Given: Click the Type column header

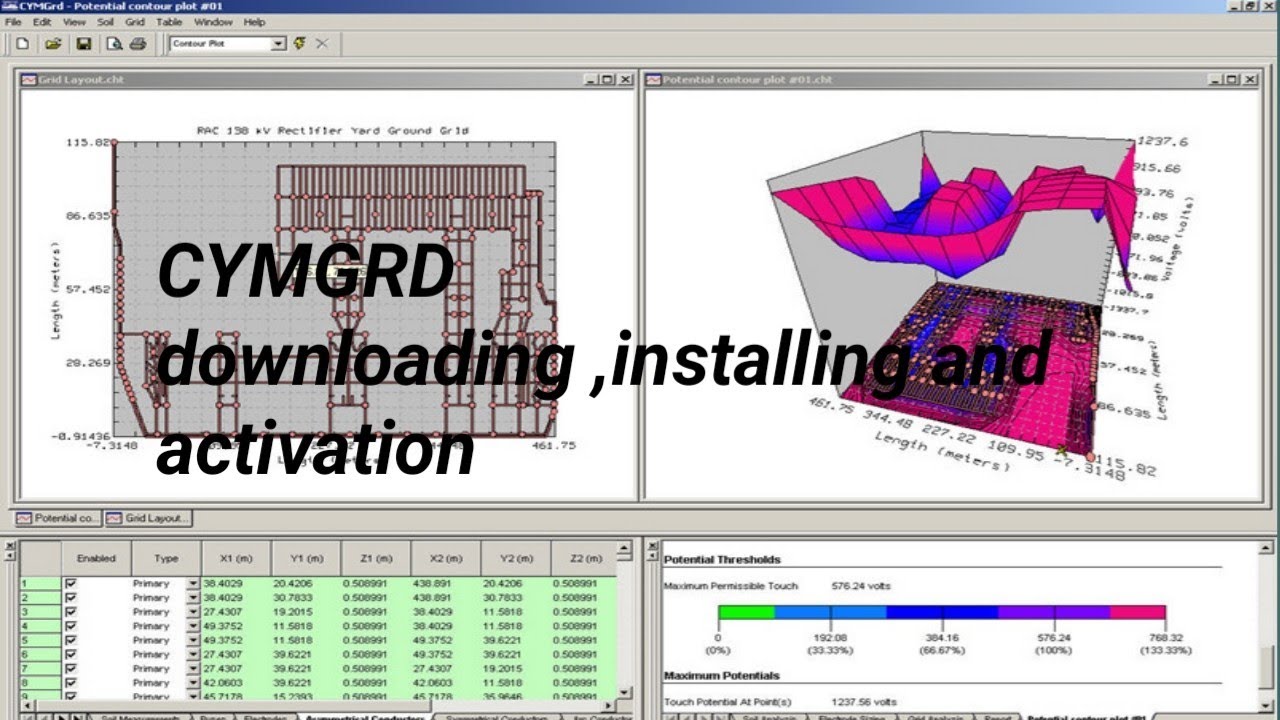Looking at the screenshot, I should click(x=166, y=558).
